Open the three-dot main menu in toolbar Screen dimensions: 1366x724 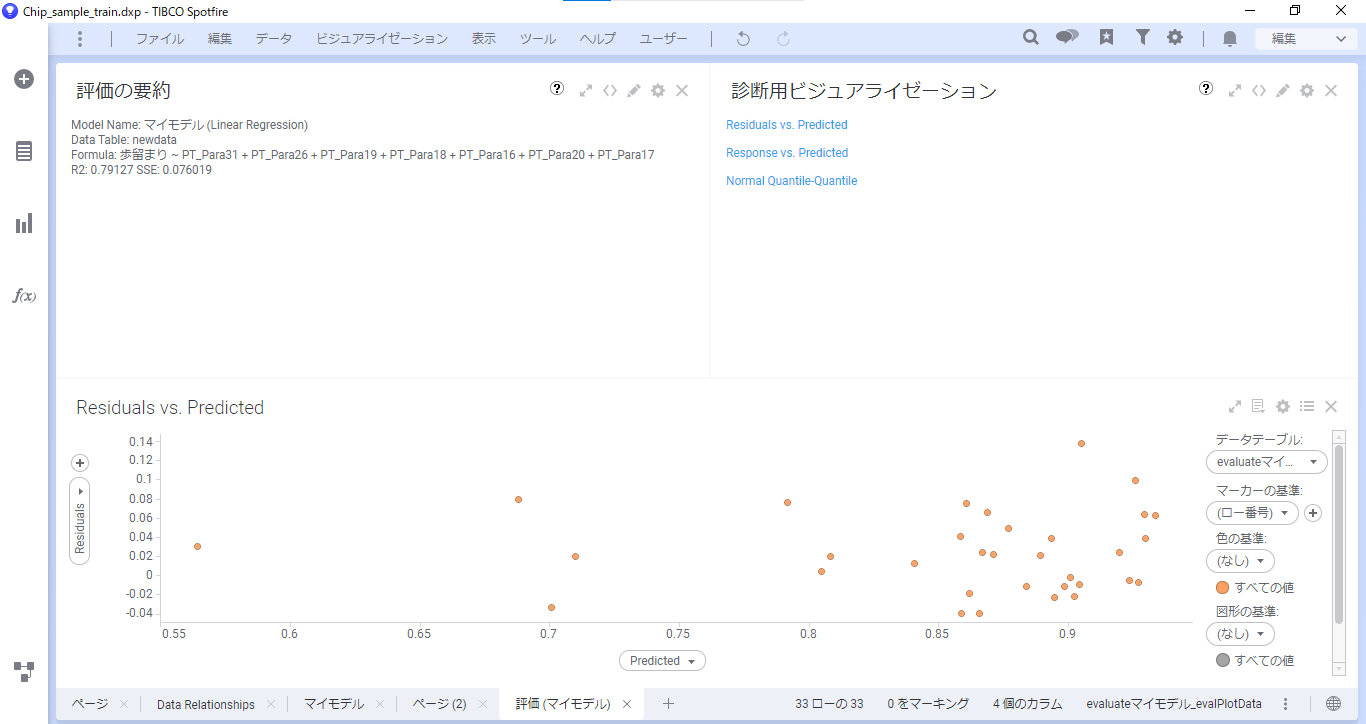(x=80, y=39)
